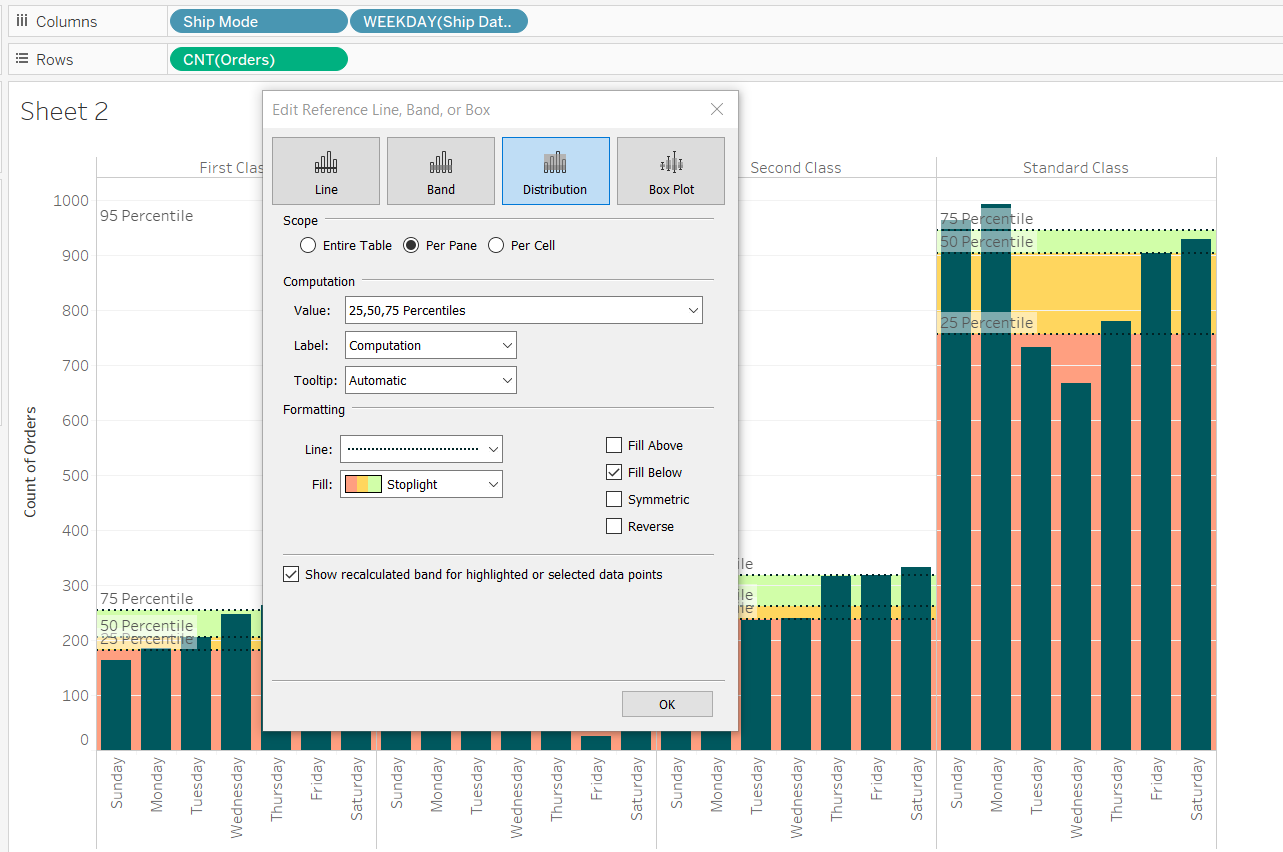The width and height of the screenshot is (1283, 852).
Task: Select the Ship Mode pill in Columns
Action: point(259,21)
